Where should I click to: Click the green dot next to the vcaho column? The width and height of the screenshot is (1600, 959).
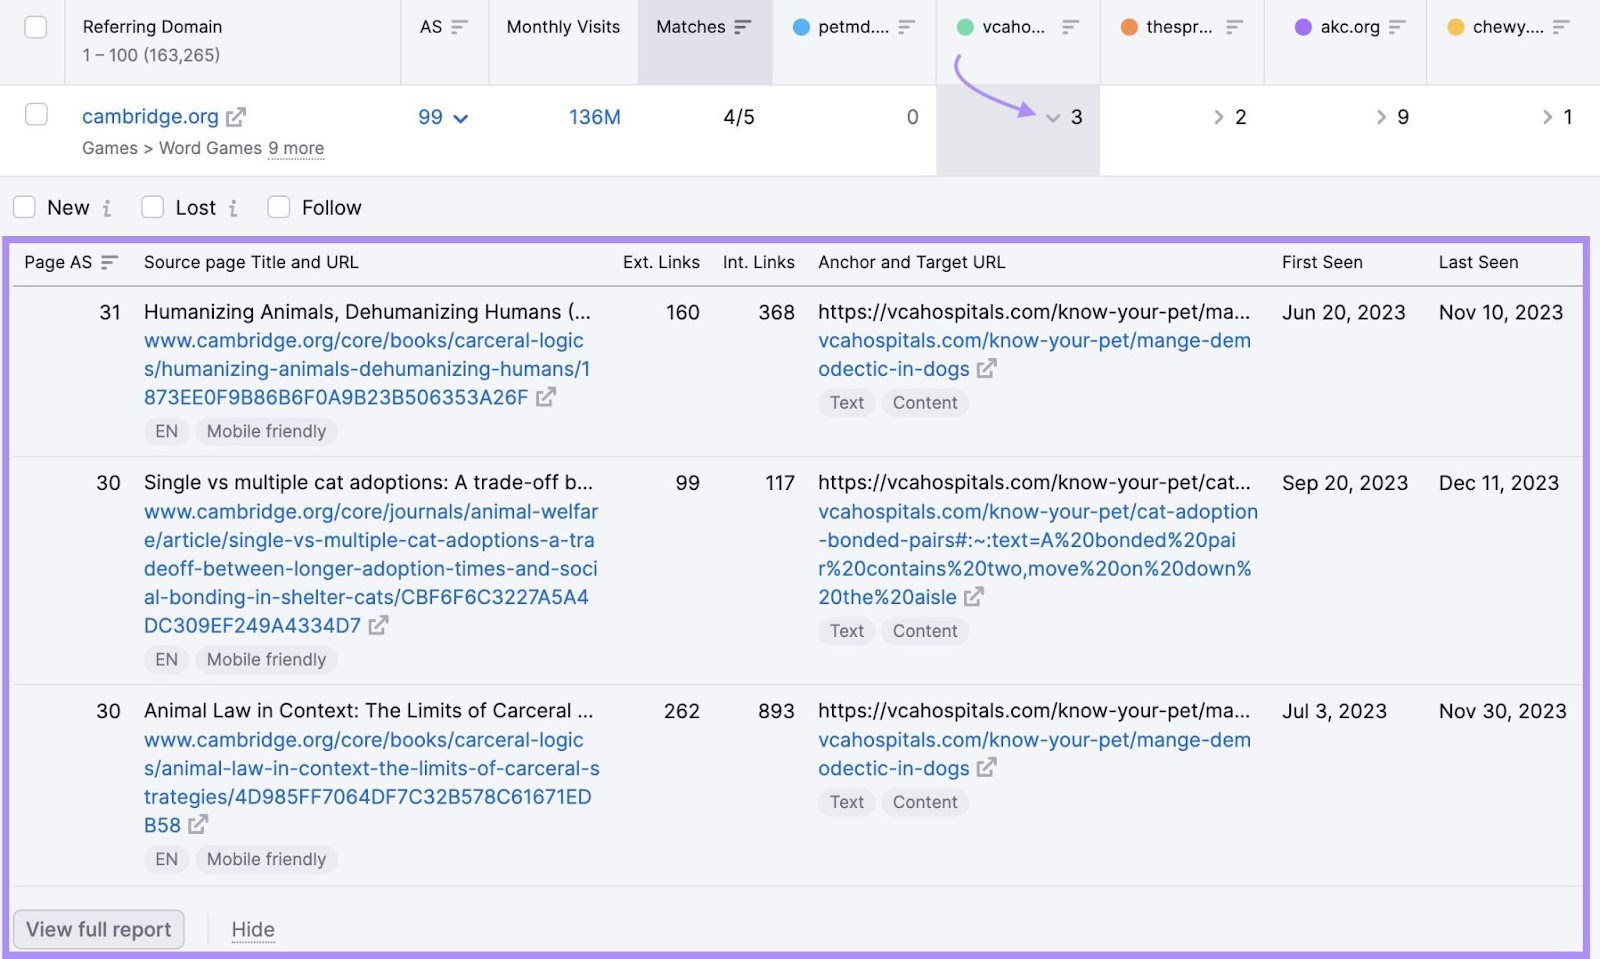964,27
